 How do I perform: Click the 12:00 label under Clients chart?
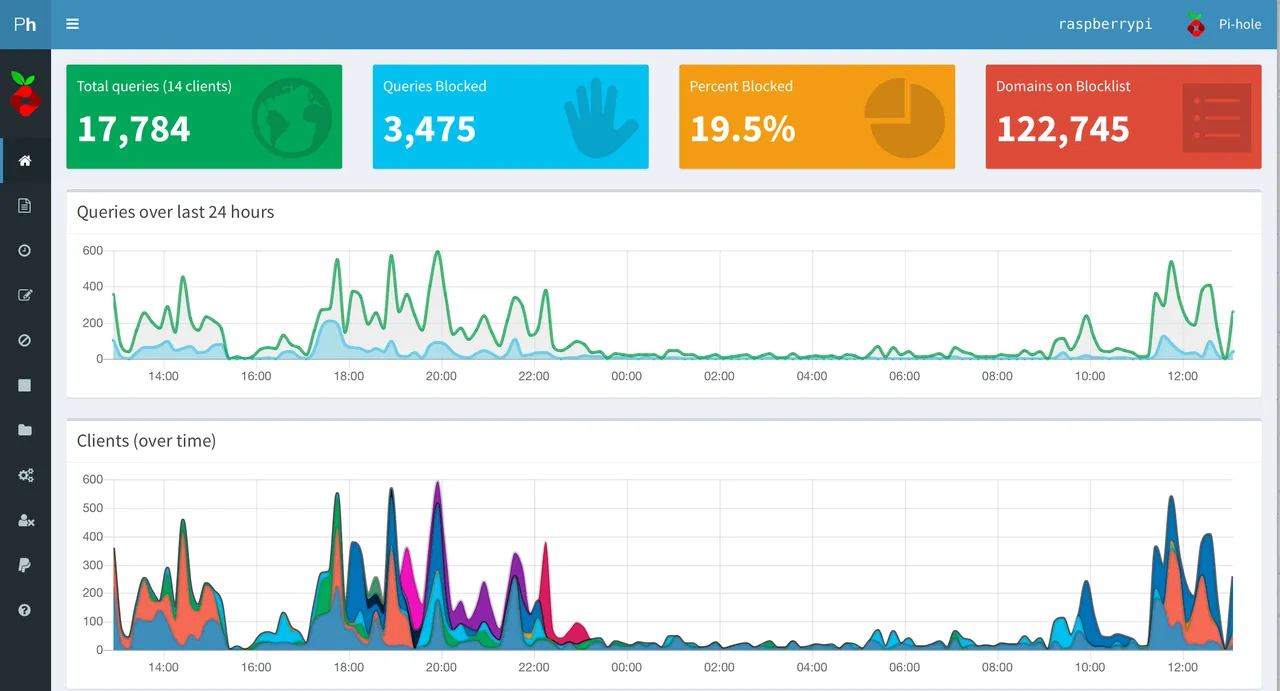click(1182, 667)
